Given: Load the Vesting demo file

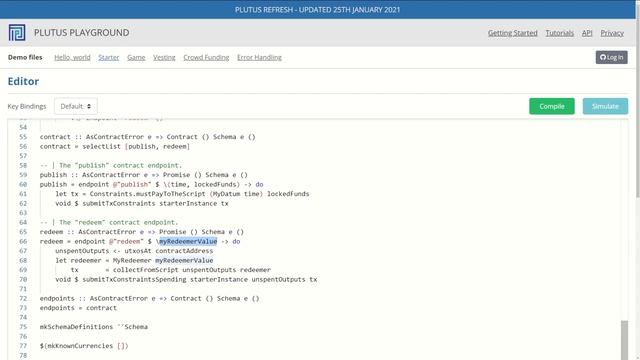Looking at the screenshot, I should 164,58.
